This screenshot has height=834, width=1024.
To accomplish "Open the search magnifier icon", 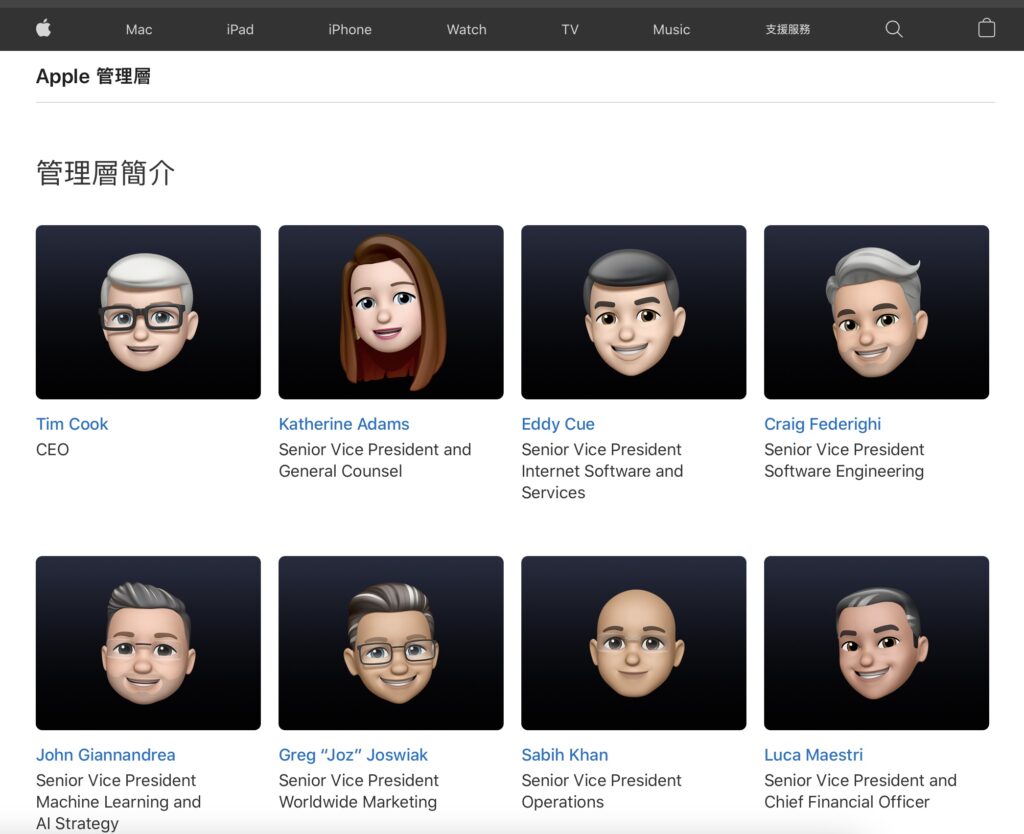I will (893, 29).
